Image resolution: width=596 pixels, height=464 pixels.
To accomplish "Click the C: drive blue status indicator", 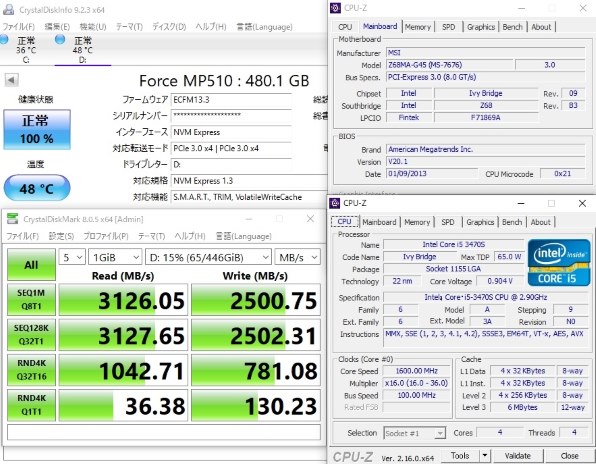I will pyautogui.click(x=4, y=39).
